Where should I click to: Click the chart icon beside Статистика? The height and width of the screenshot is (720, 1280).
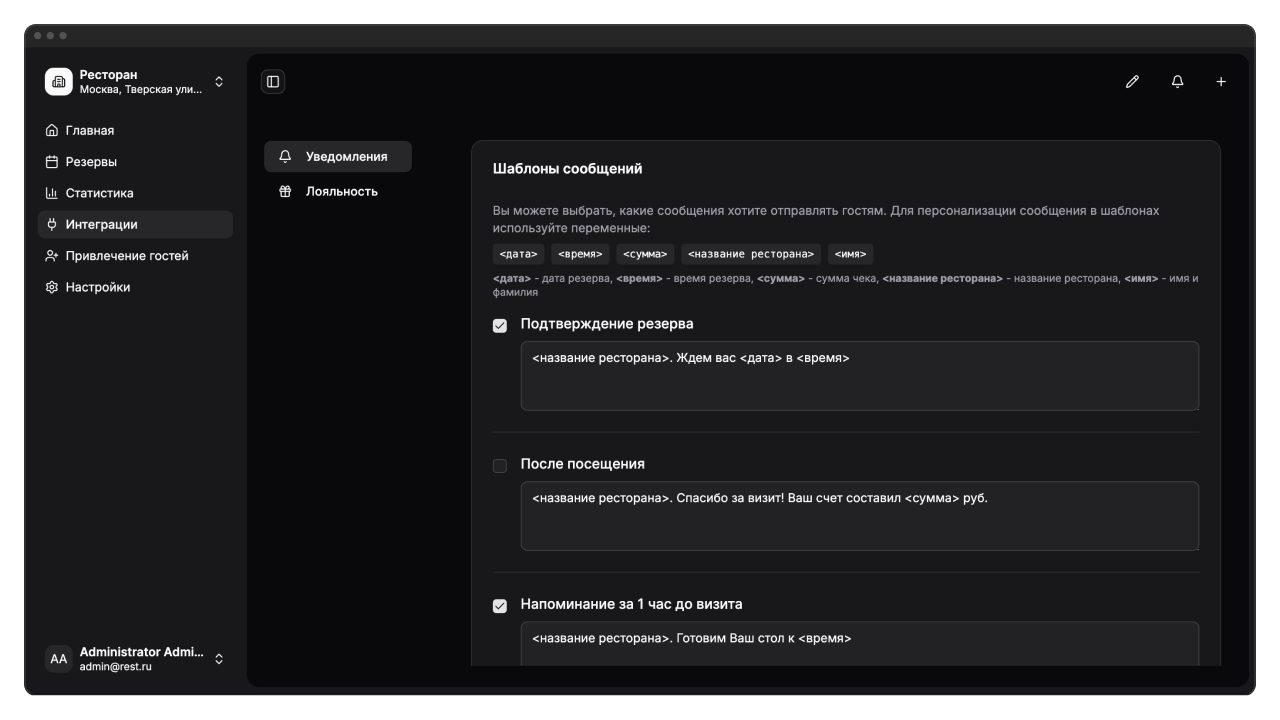(x=52, y=193)
